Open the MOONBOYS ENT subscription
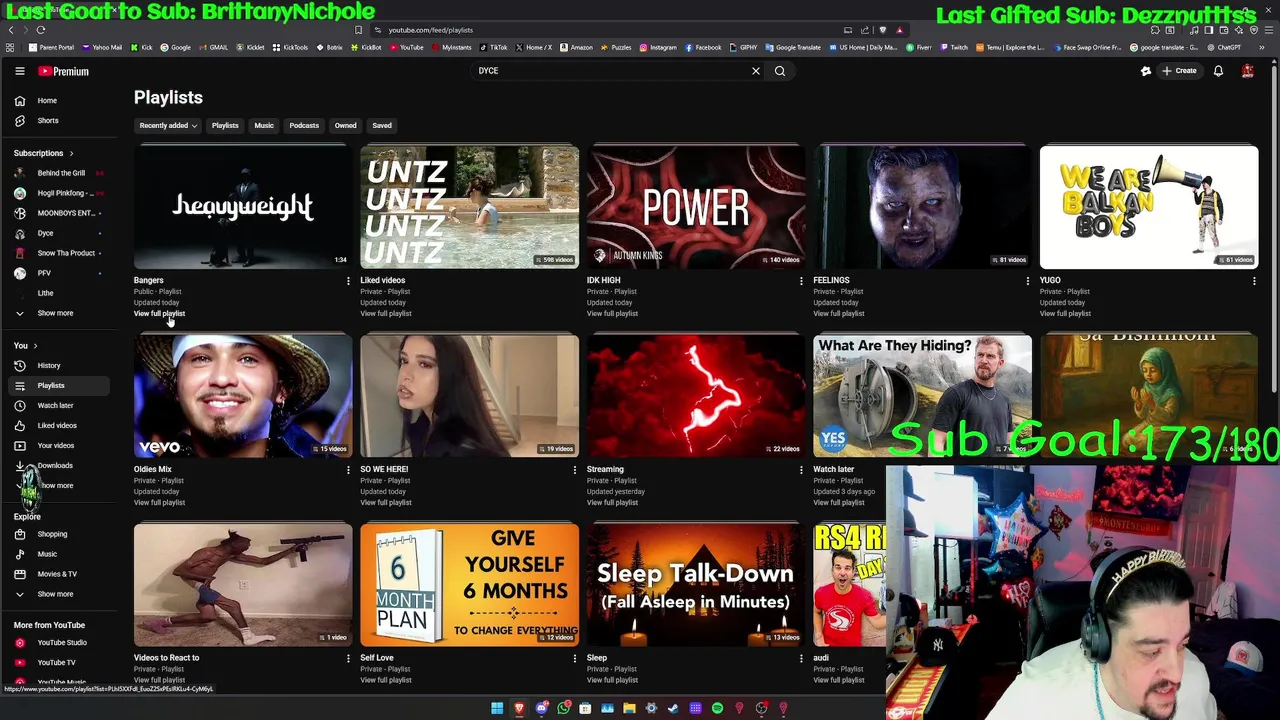The width and height of the screenshot is (1280, 720). coord(66,213)
